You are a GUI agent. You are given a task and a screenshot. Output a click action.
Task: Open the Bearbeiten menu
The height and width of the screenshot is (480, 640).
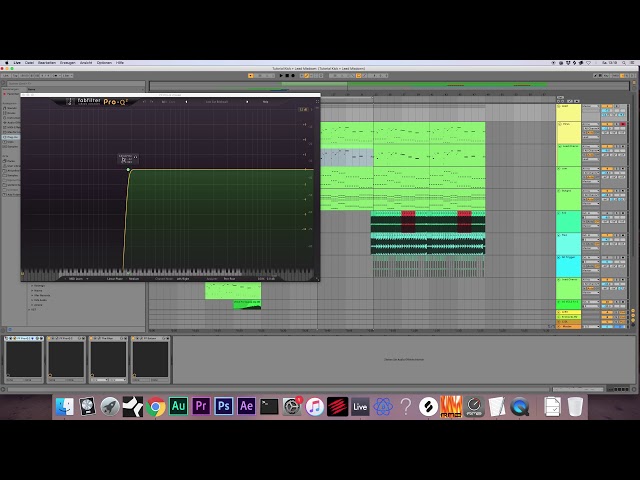pos(47,63)
